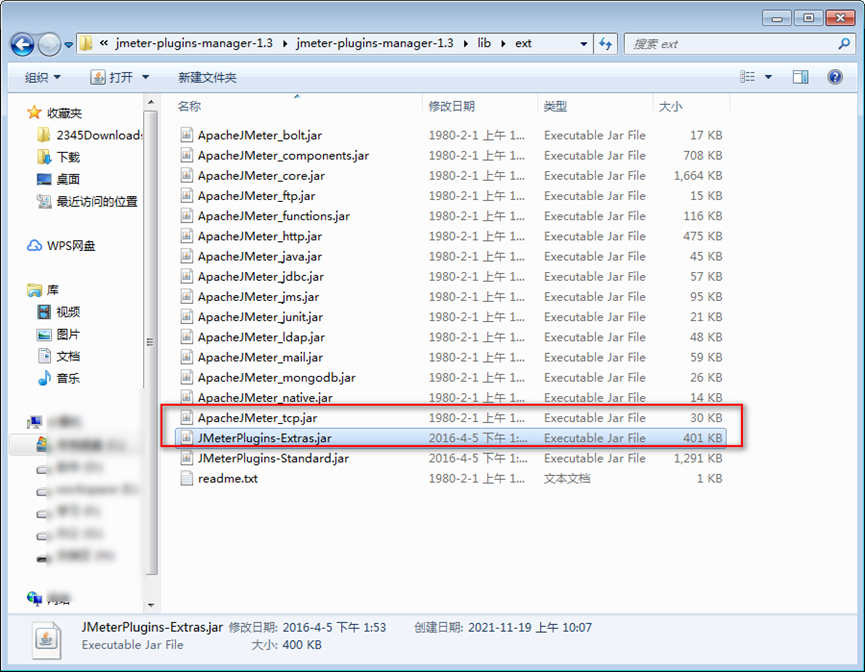Click the folder icon in address bar
865x672 pixels.
pos(86,44)
